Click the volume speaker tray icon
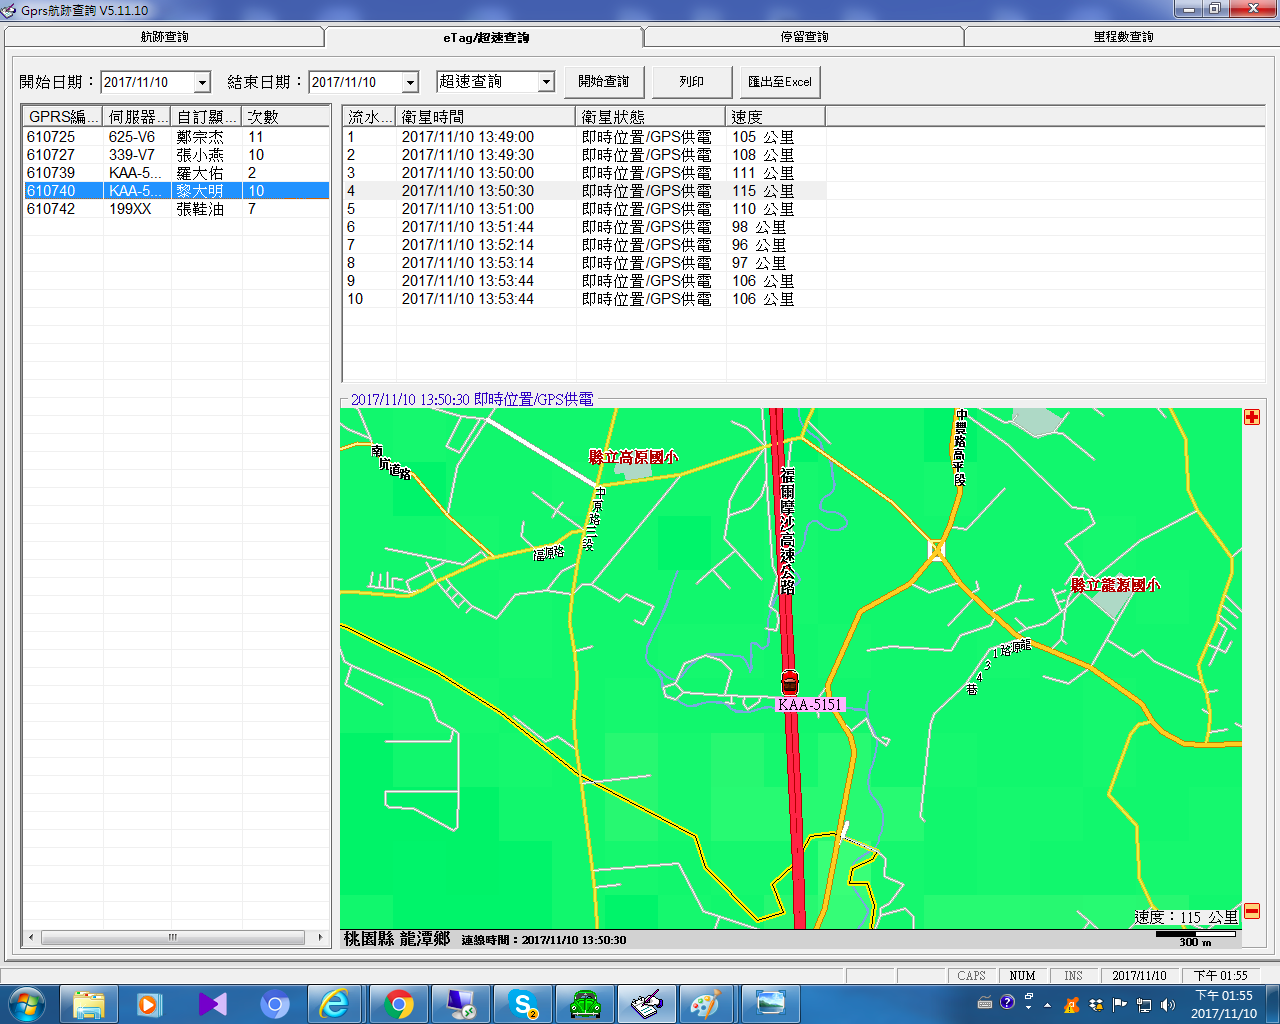Image resolution: width=1280 pixels, height=1024 pixels. coord(1168,1004)
